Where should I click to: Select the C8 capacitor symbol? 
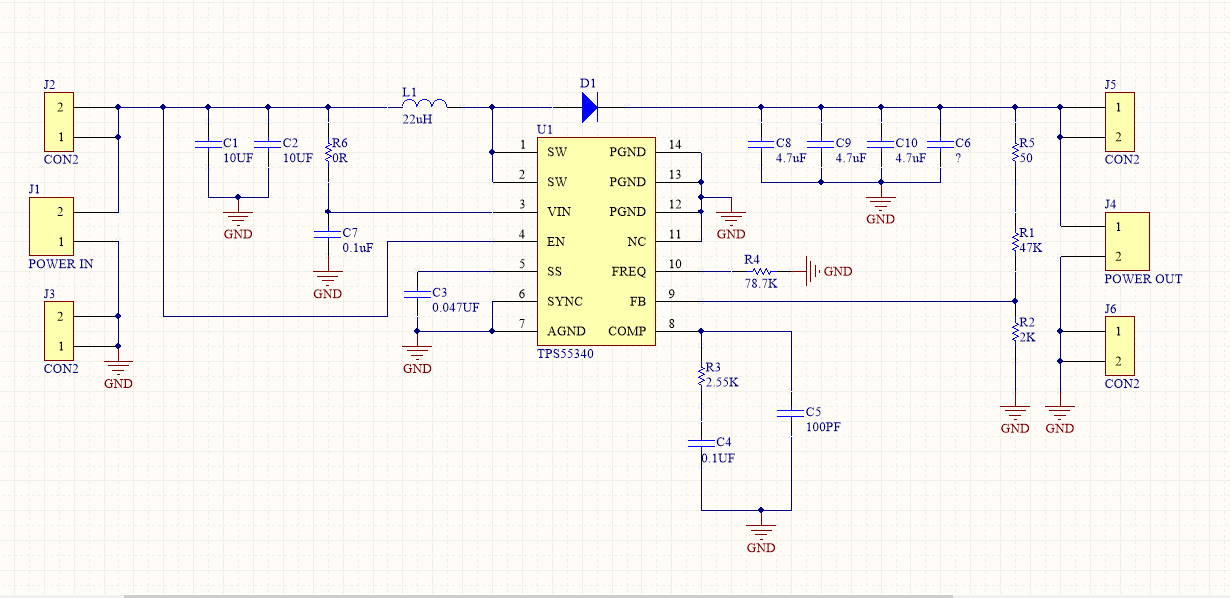pyautogui.click(x=760, y=144)
